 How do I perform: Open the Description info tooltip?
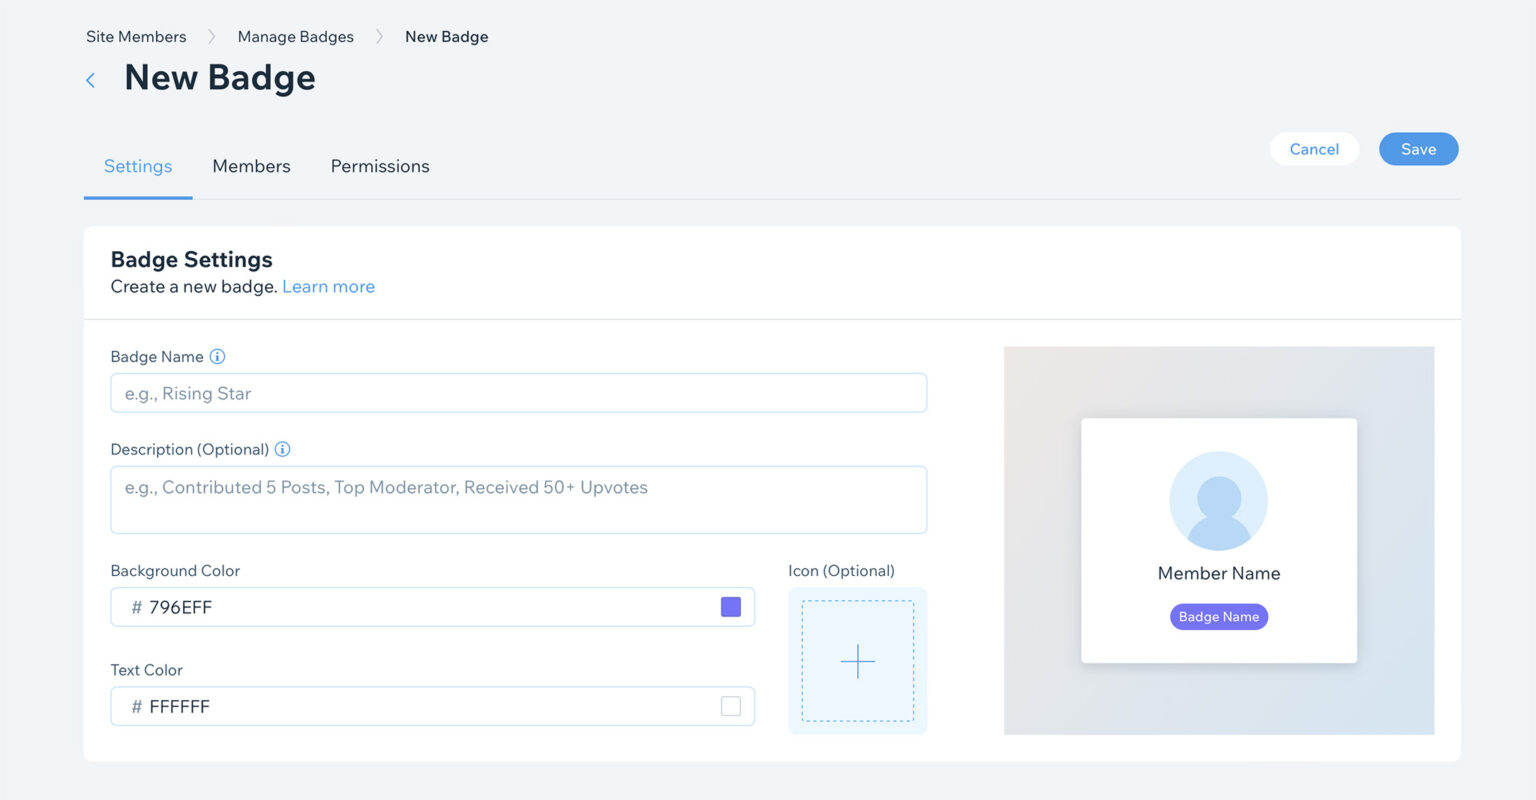(282, 449)
